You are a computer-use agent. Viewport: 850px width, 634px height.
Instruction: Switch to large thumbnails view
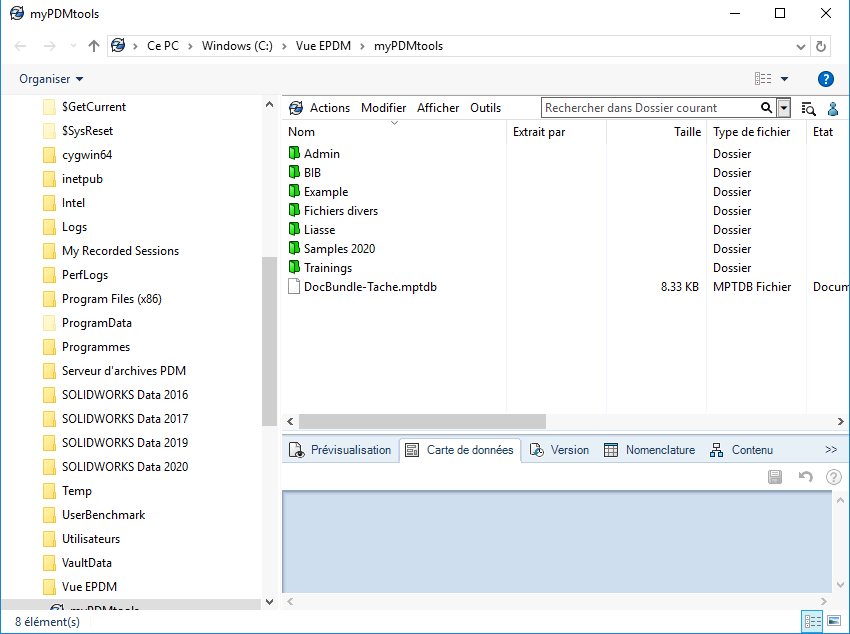point(834,622)
